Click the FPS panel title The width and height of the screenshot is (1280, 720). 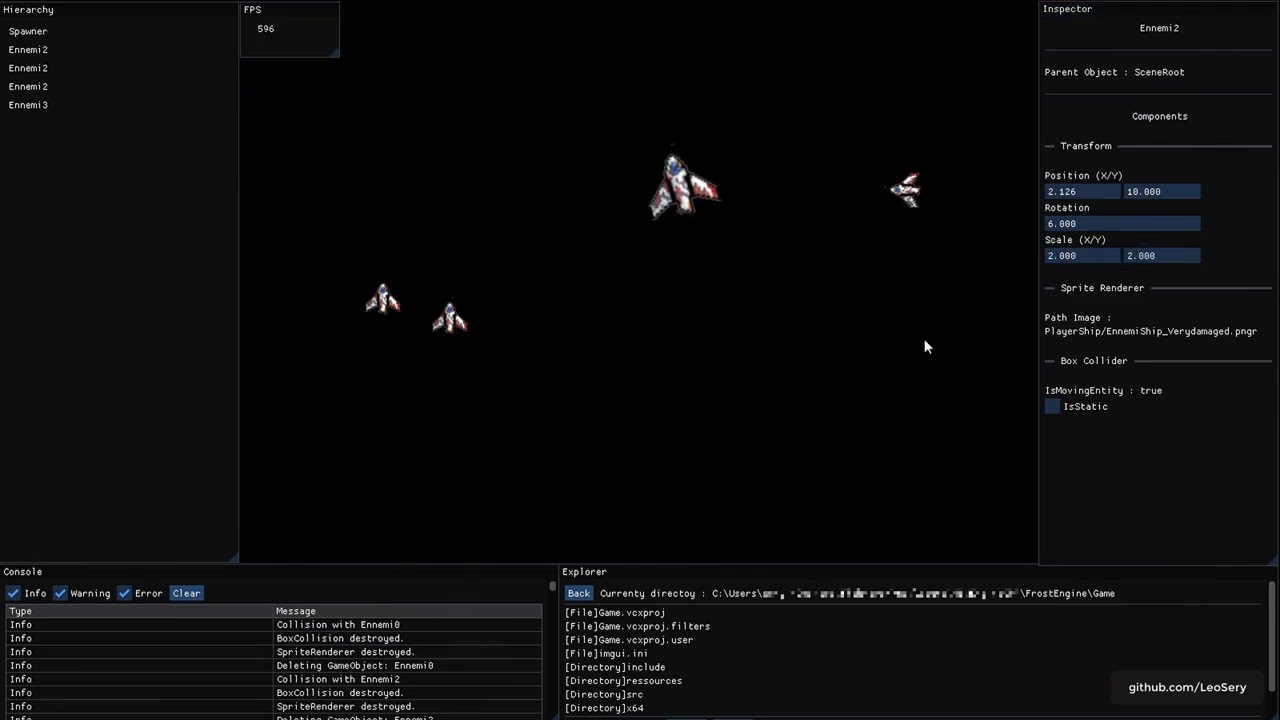252,9
